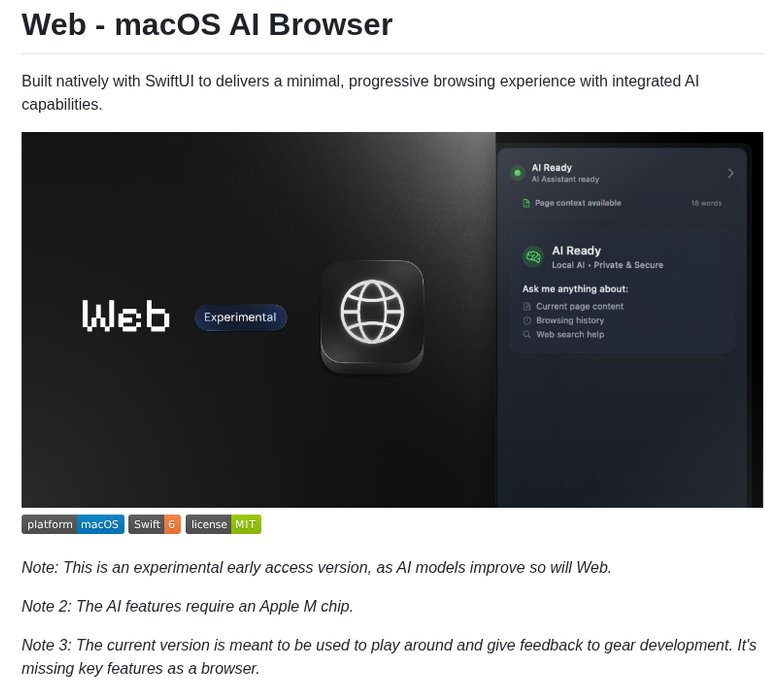The height and width of the screenshot is (700, 781).
Task: Click the '18 words' count text
Action: coord(706,203)
